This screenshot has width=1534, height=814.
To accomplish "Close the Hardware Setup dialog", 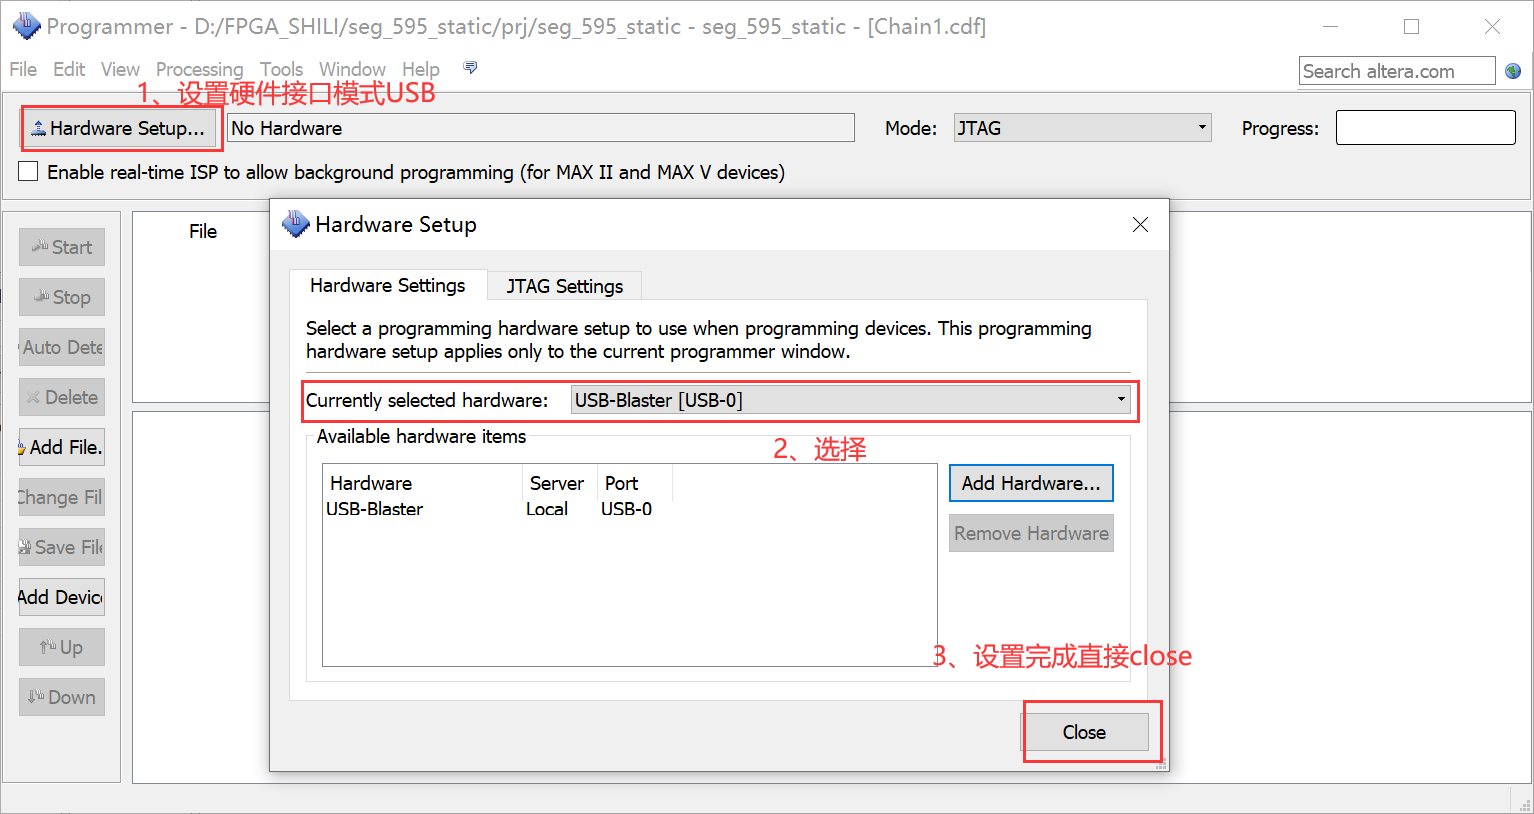I will click(1085, 731).
